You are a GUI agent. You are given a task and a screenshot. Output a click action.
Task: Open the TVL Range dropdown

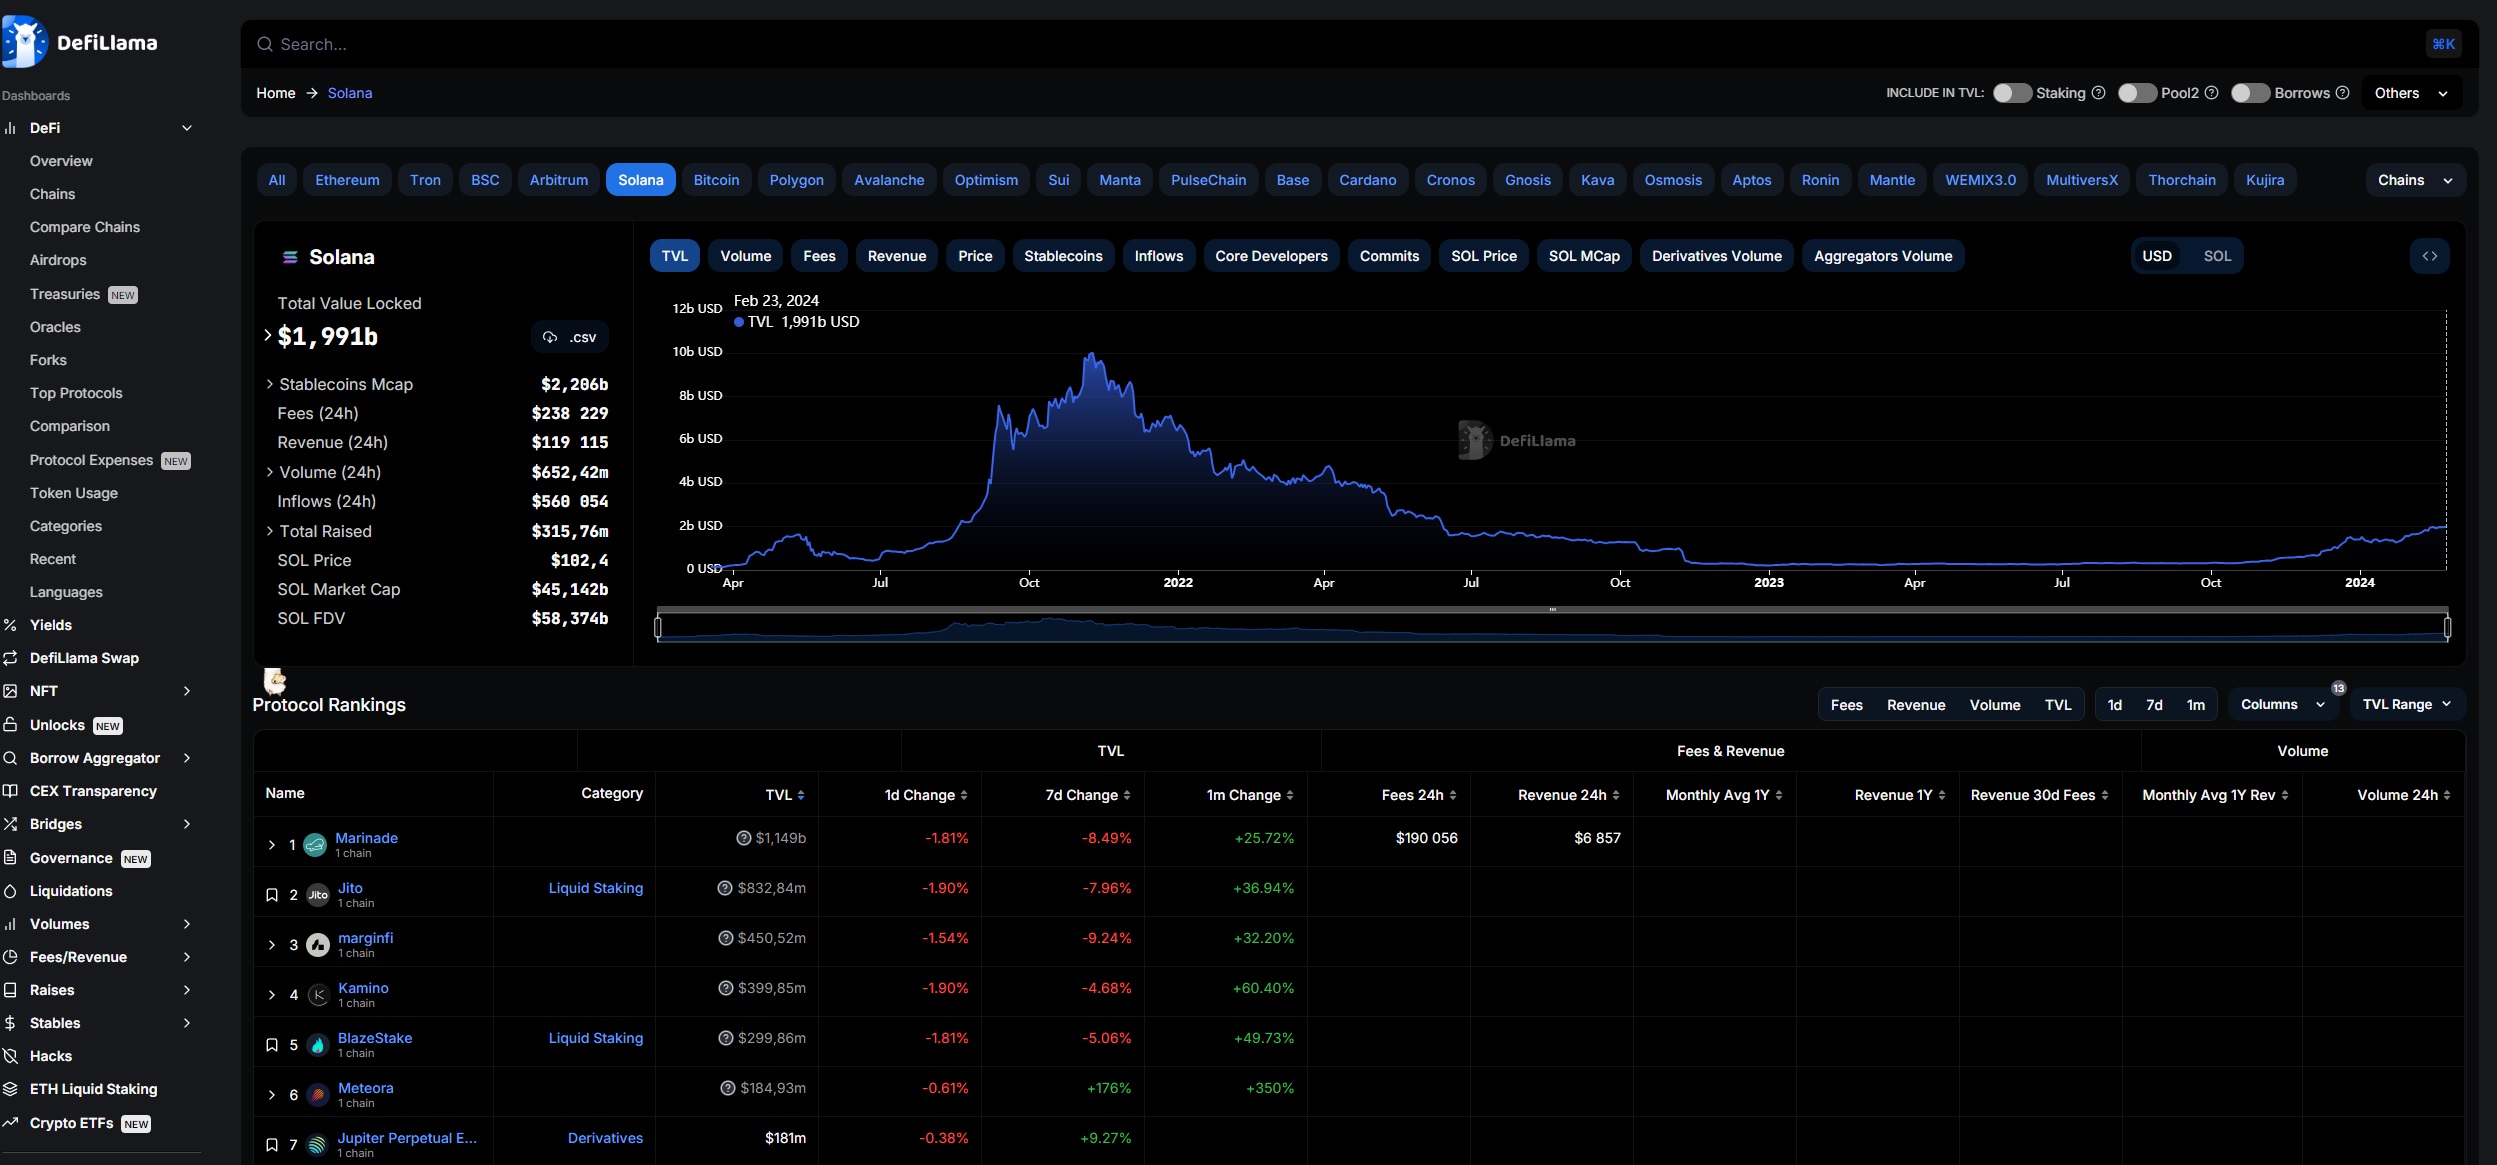pos(2406,704)
